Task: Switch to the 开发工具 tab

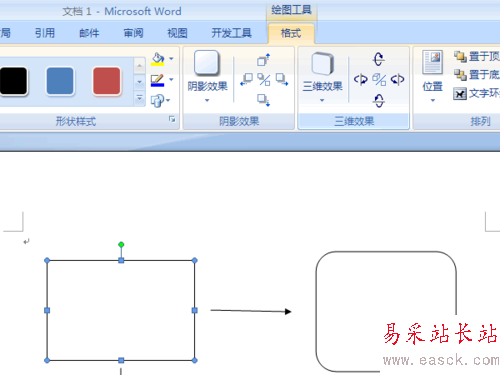Action: (x=231, y=33)
